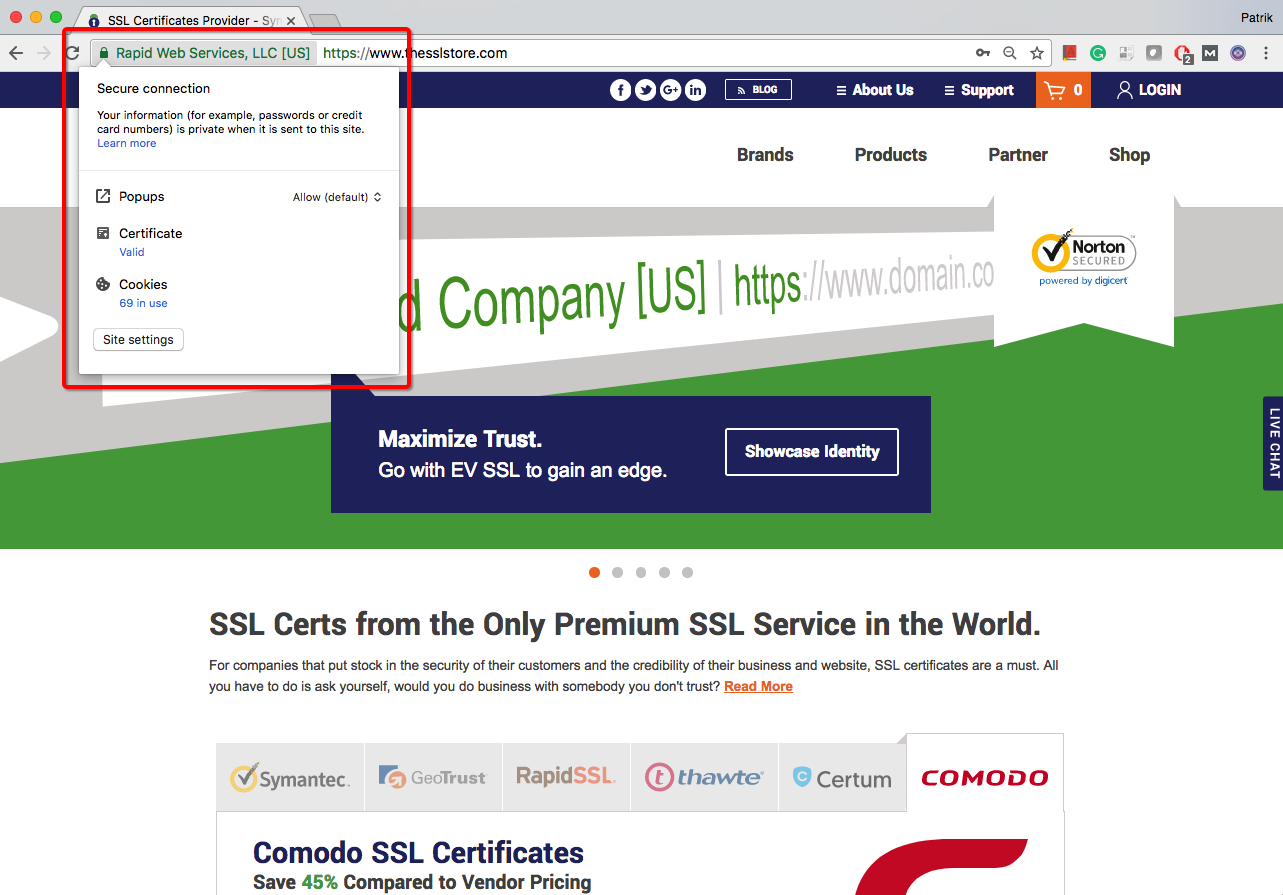
Task: Open the purple circular extension icon
Action: click(x=1238, y=53)
